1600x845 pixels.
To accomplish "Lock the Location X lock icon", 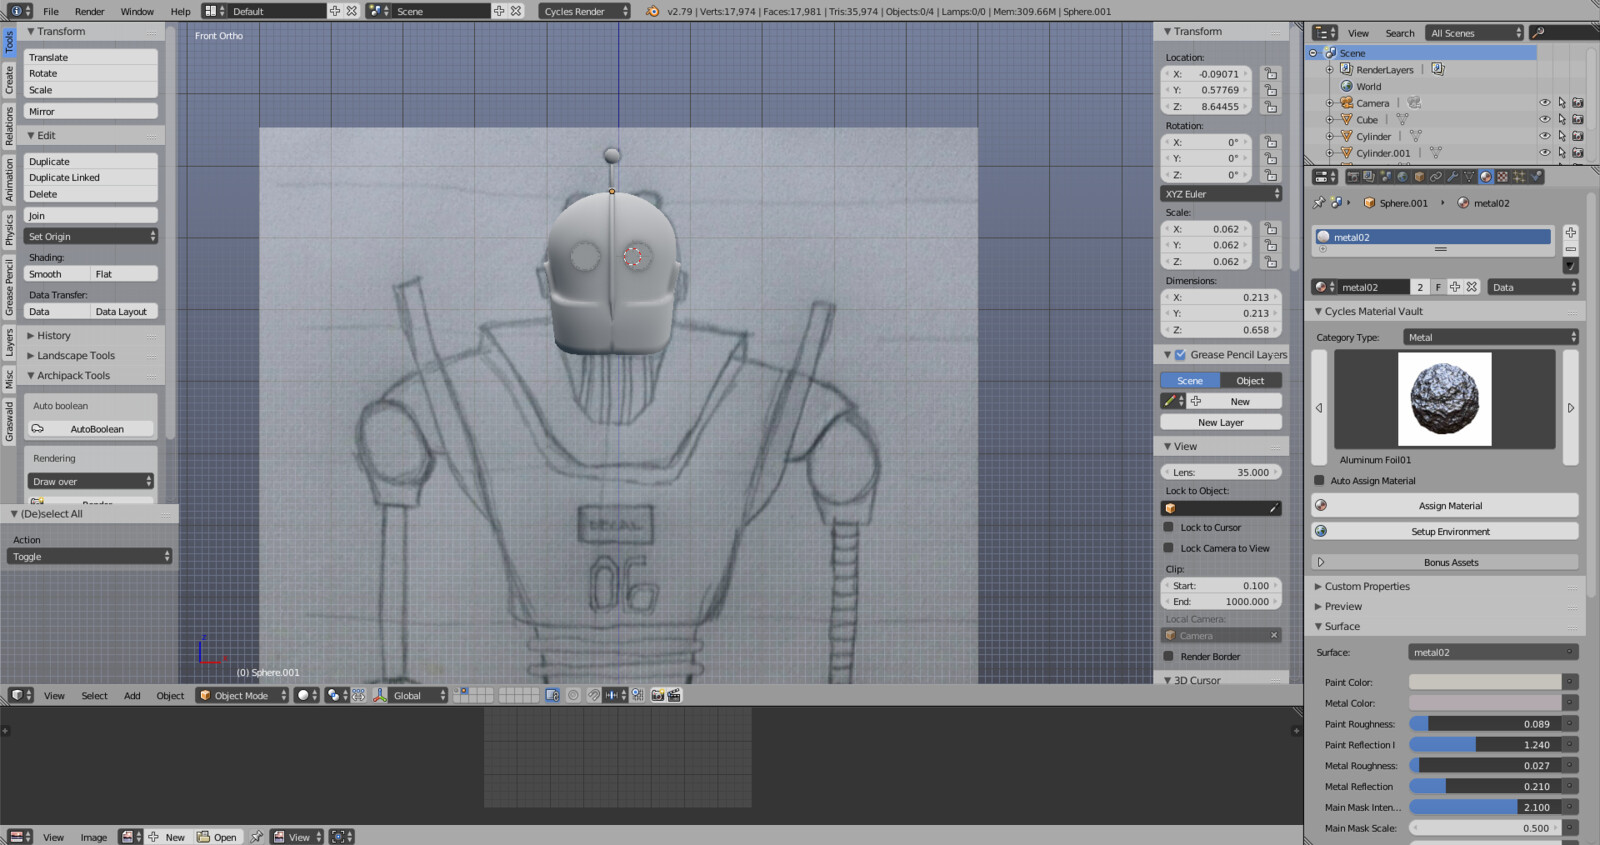I will tap(1270, 74).
